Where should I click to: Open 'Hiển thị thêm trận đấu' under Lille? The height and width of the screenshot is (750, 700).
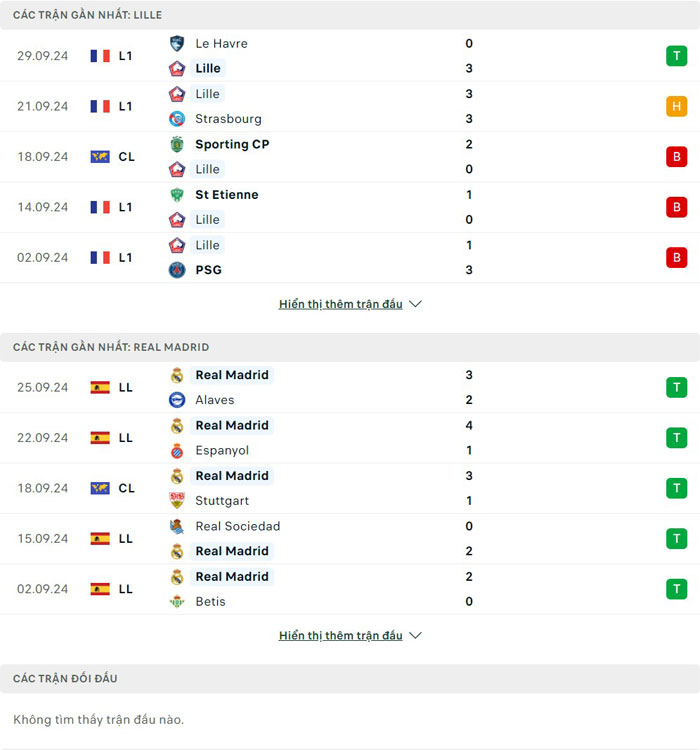pos(340,304)
